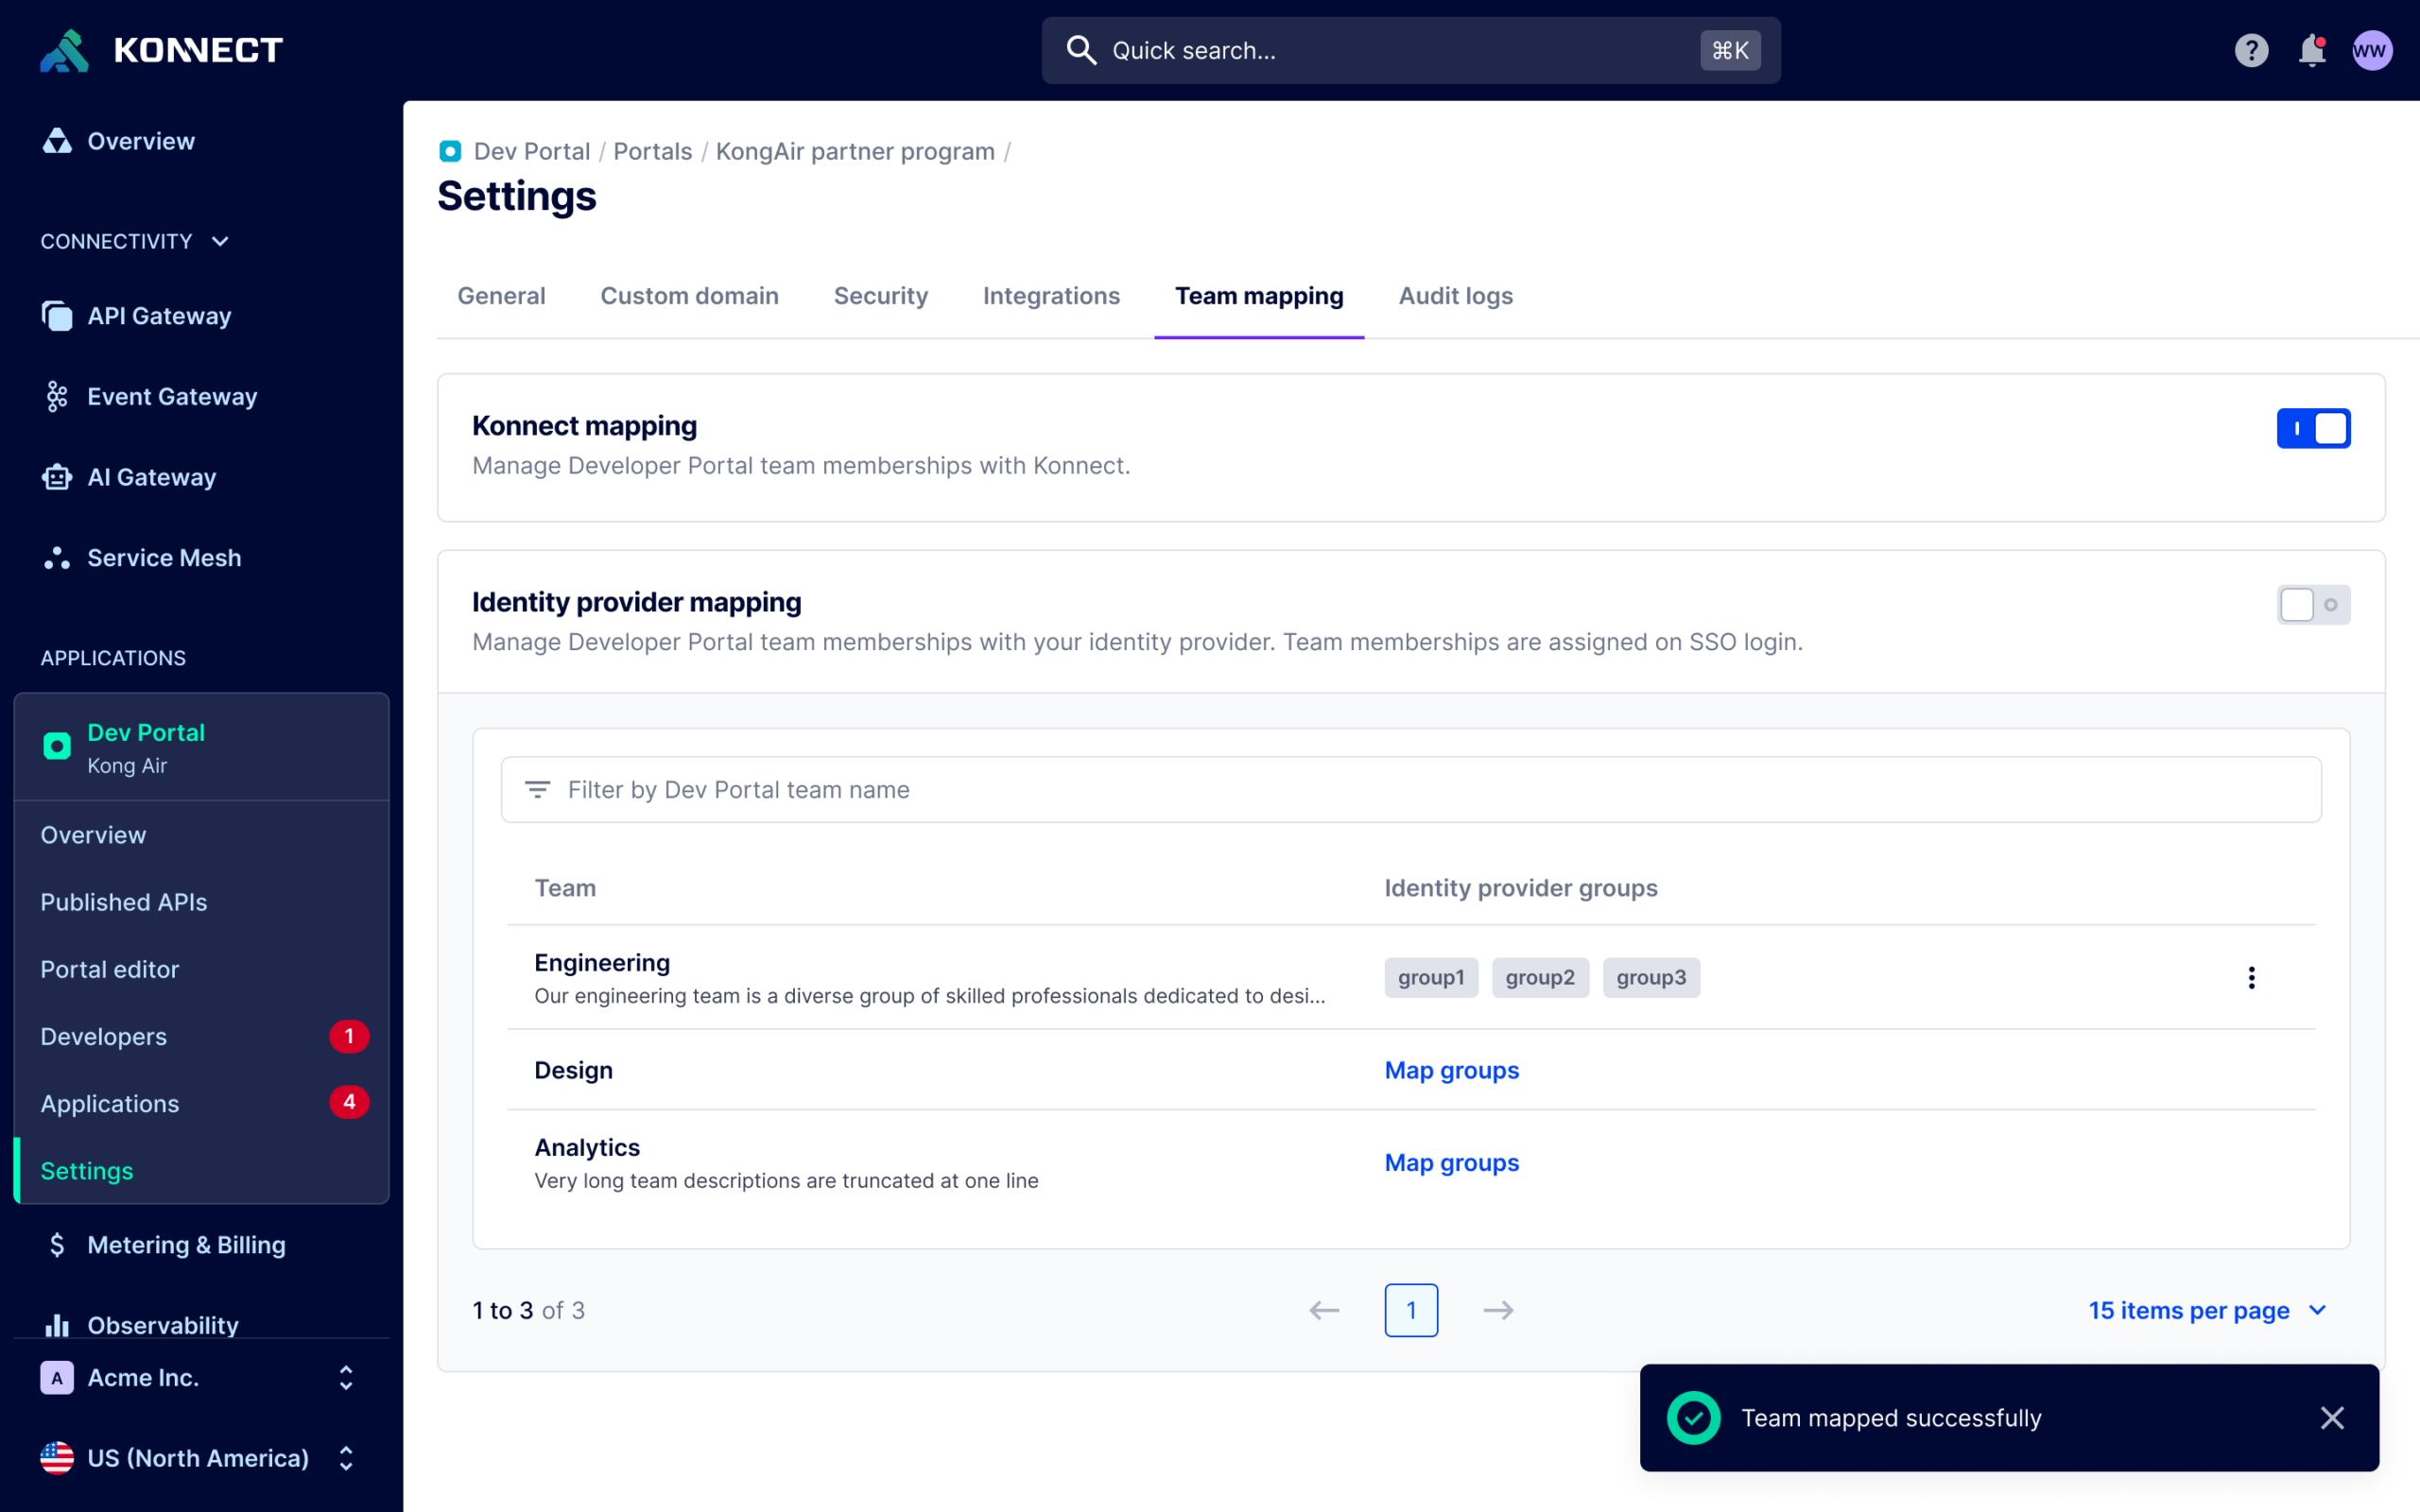Switch to the Integrations tab
This screenshot has width=2420, height=1512.
coord(1051,296)
